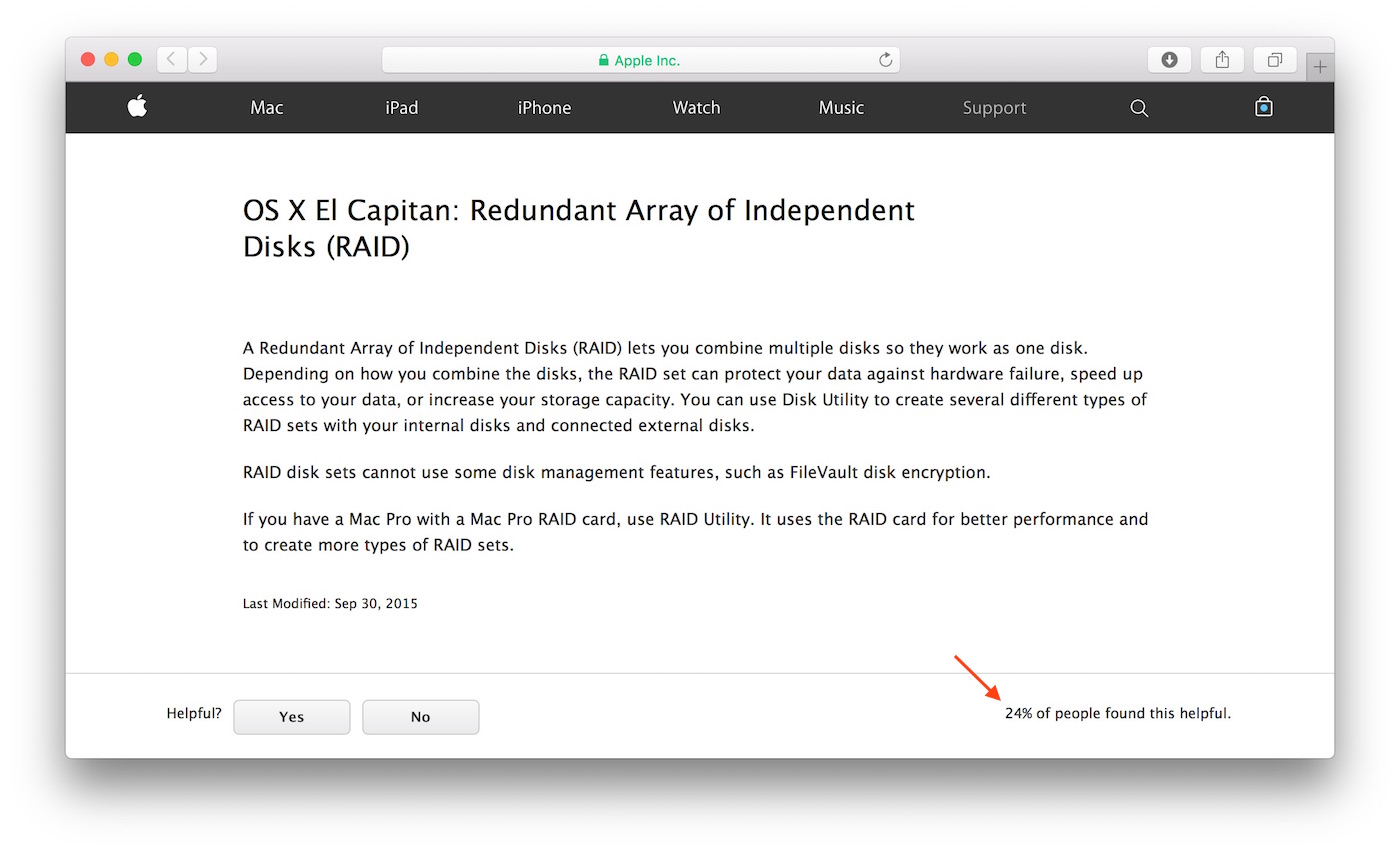Reload the page with the refresh icon
This screenshot has height=852, width=1400.
click(x=885, y=60)
